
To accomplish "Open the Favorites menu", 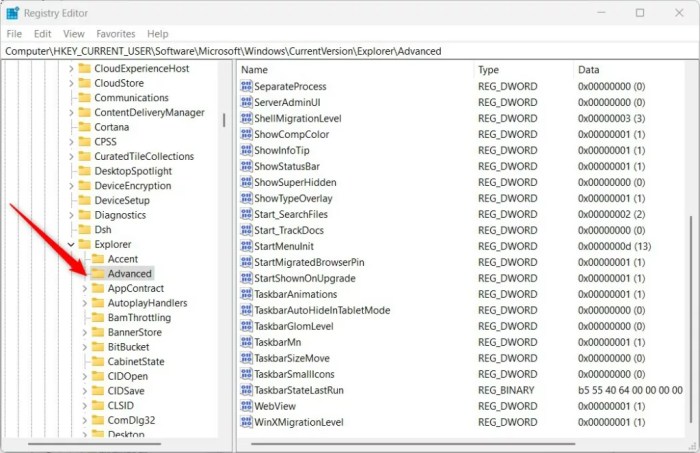I will 116,34.
